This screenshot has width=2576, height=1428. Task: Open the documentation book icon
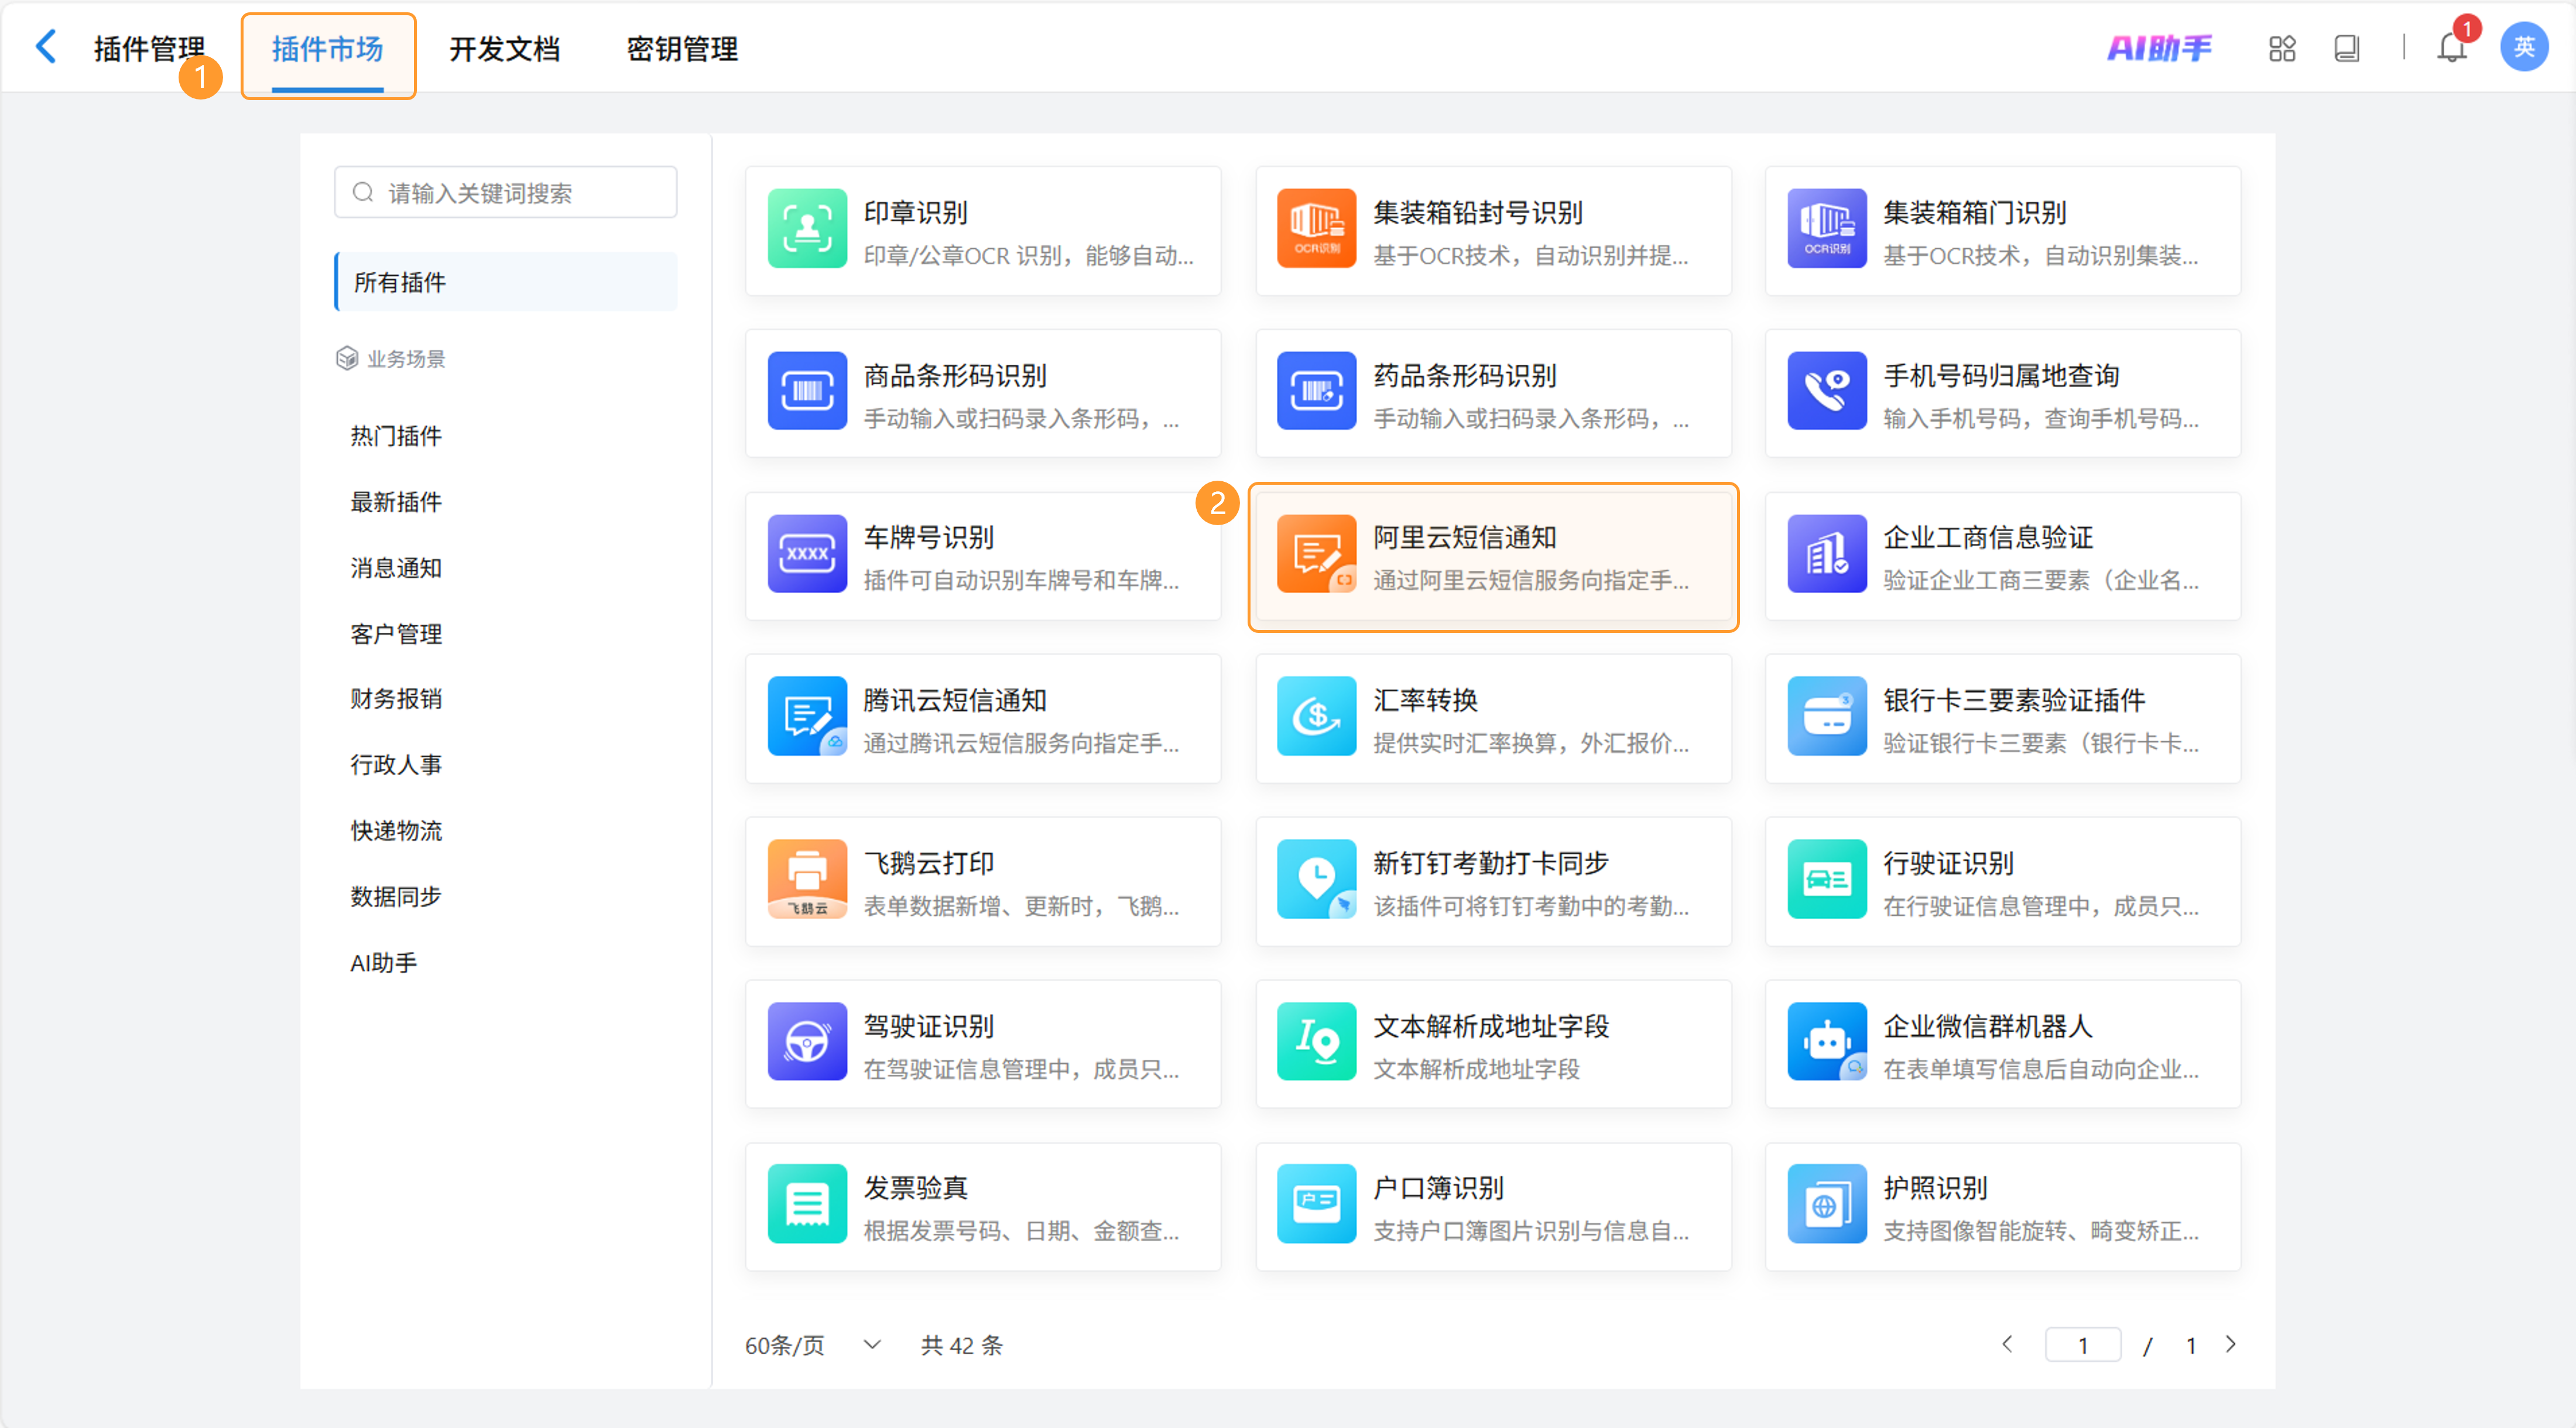[2347, 47]
